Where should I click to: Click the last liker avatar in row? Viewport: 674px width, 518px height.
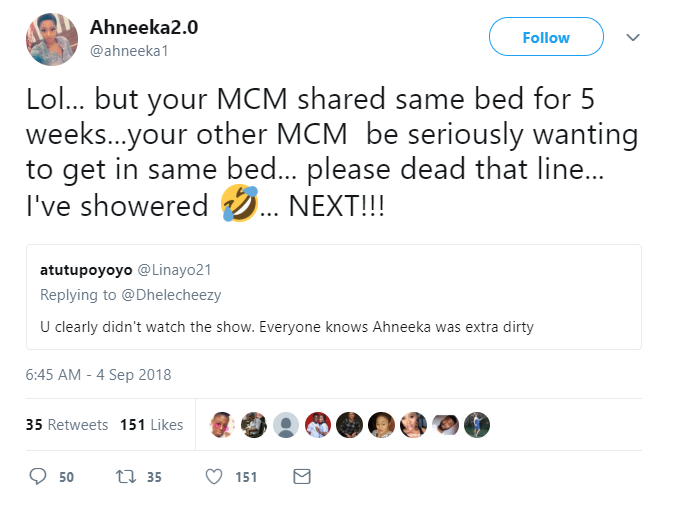coord(475,425)
